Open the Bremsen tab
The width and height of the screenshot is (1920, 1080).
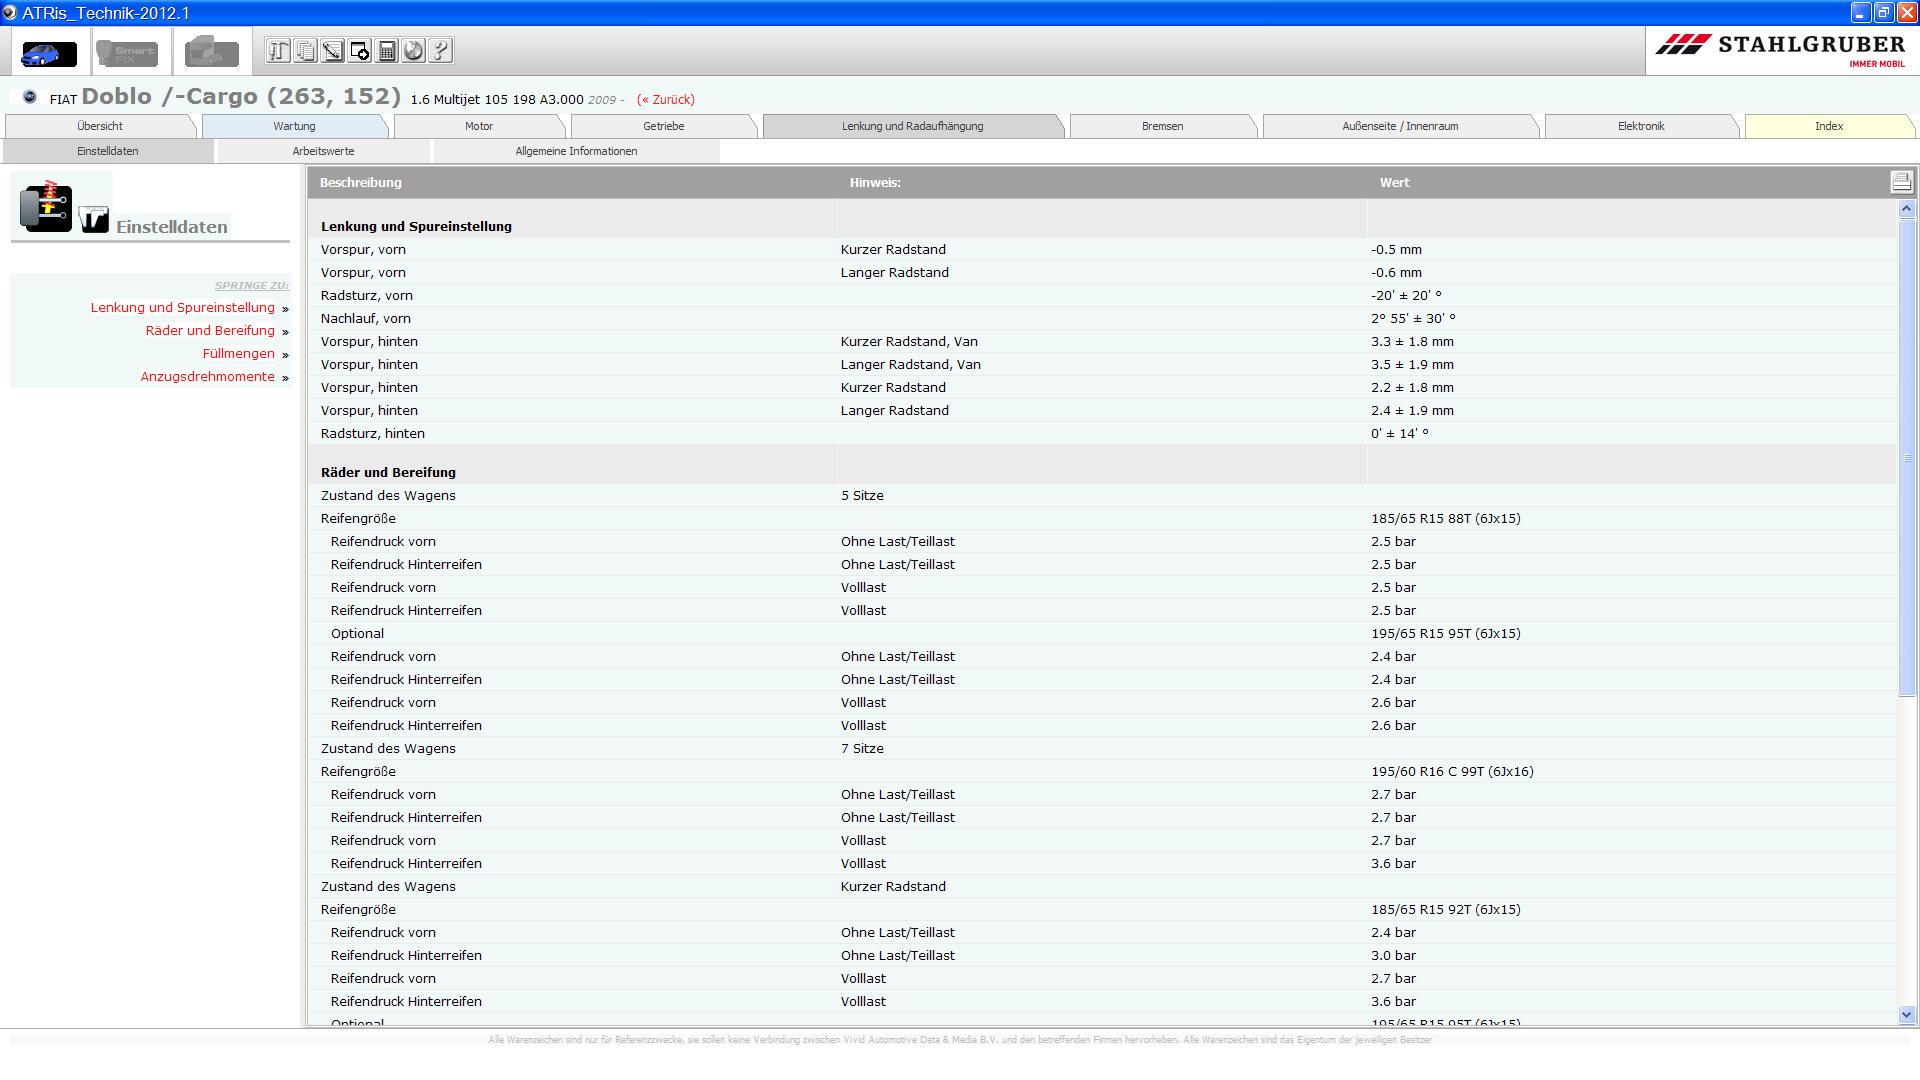point(1162,126)
